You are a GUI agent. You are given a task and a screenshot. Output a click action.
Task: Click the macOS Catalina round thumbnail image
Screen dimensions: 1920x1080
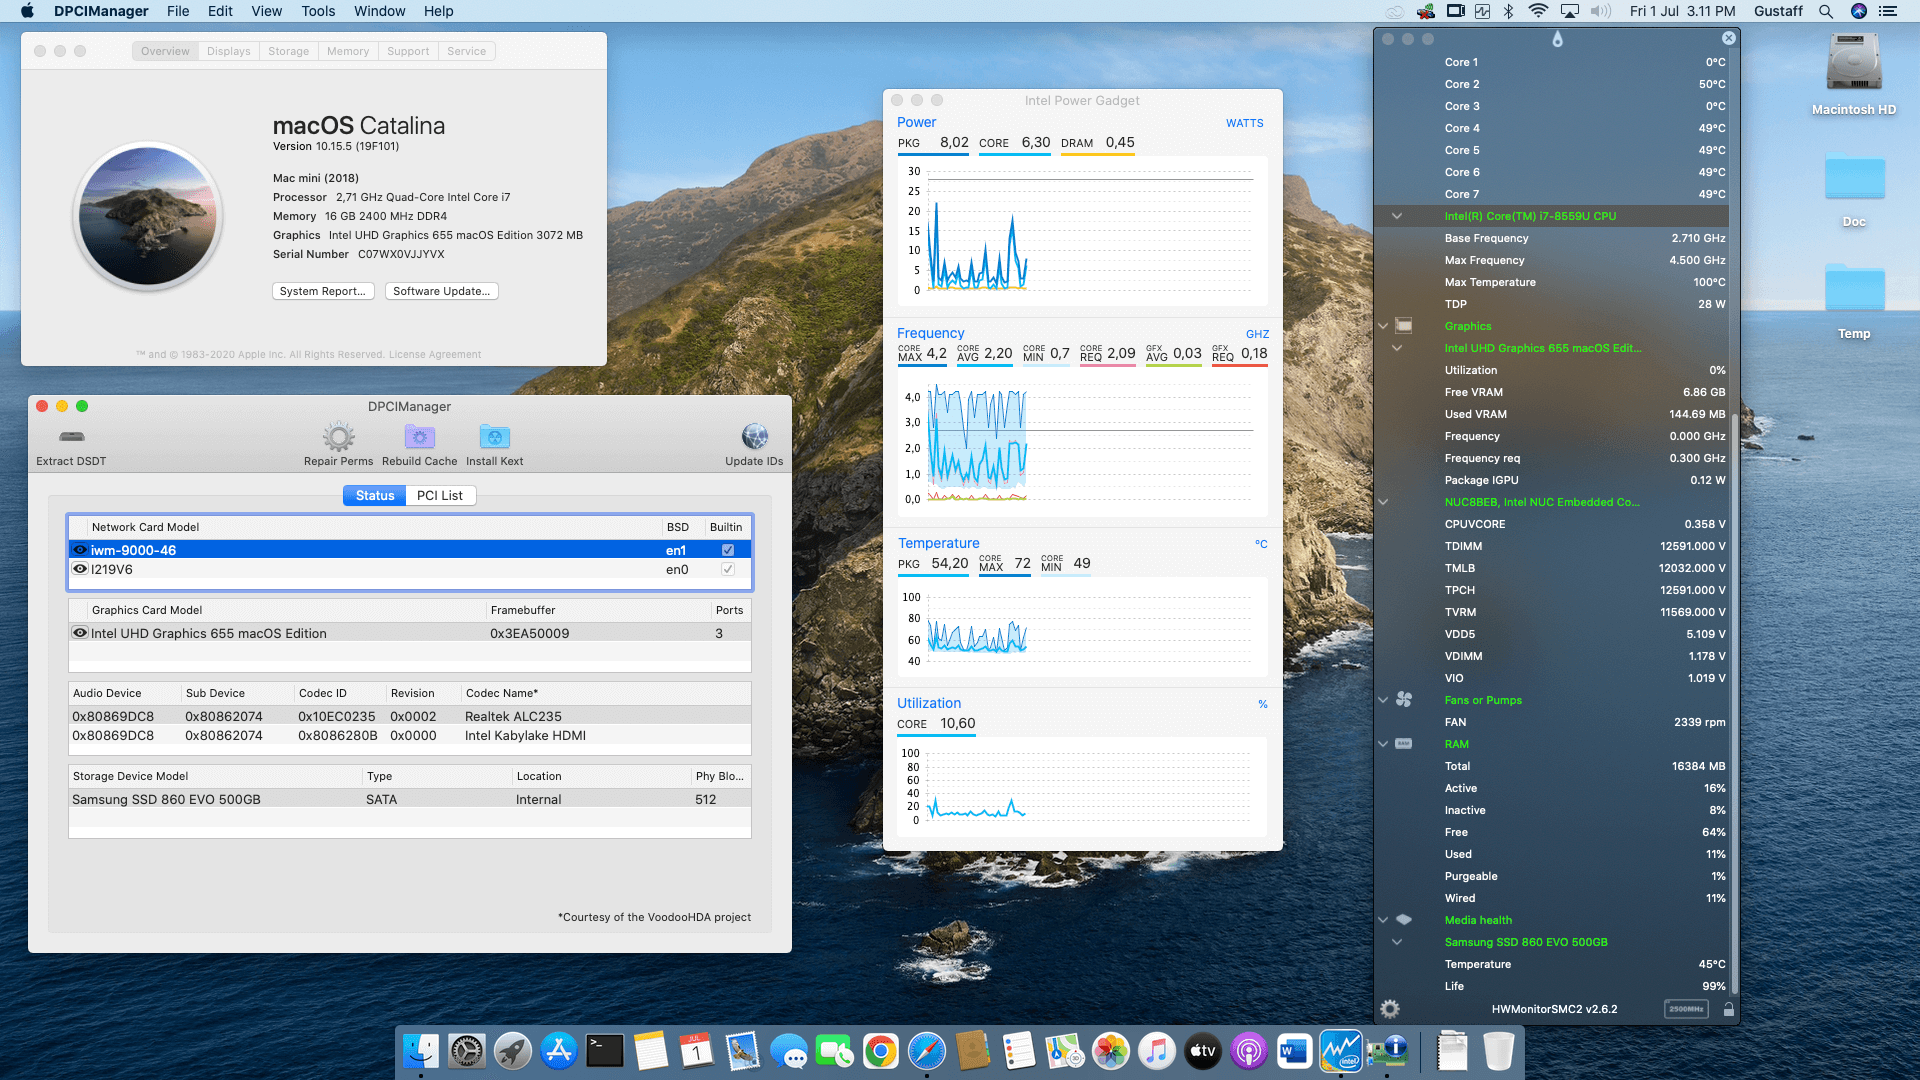point(148,216)
